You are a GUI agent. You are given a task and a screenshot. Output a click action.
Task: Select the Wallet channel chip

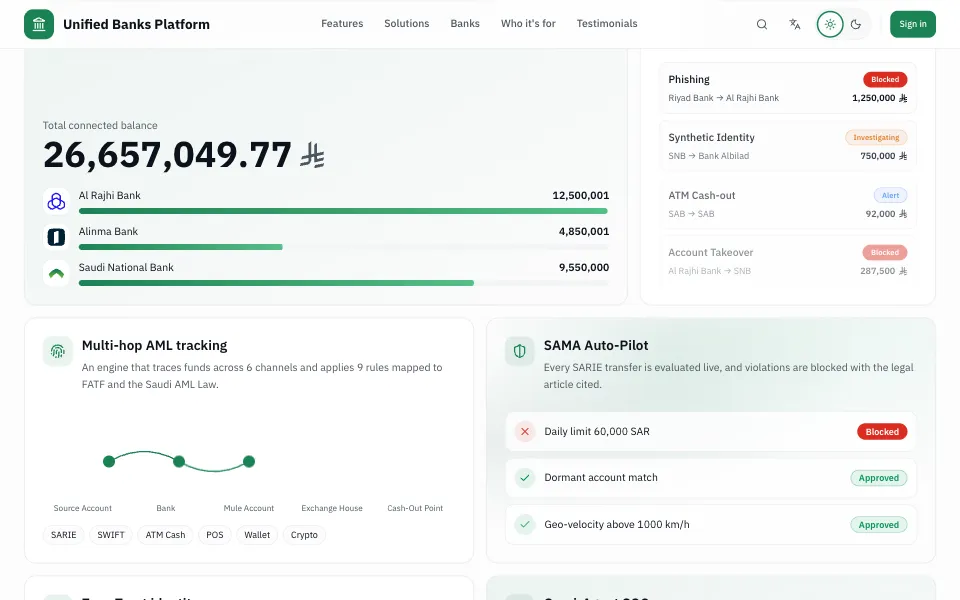coord(257,535)
